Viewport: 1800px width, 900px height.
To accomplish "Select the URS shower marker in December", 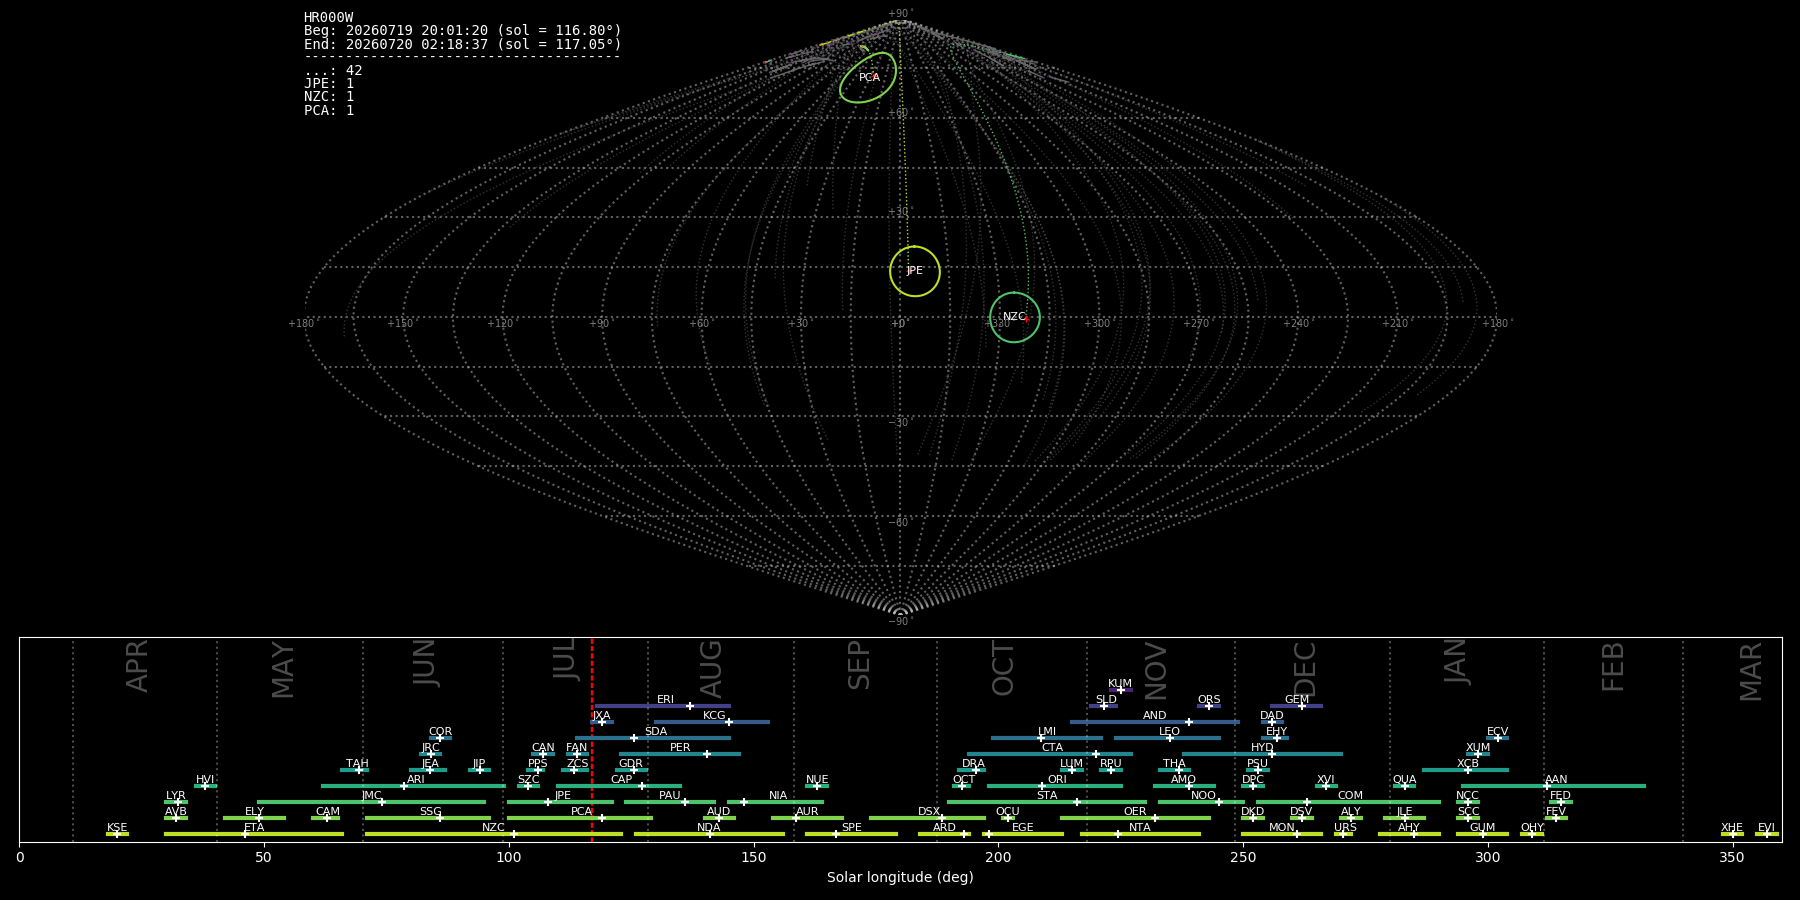I will point(1341,834).
